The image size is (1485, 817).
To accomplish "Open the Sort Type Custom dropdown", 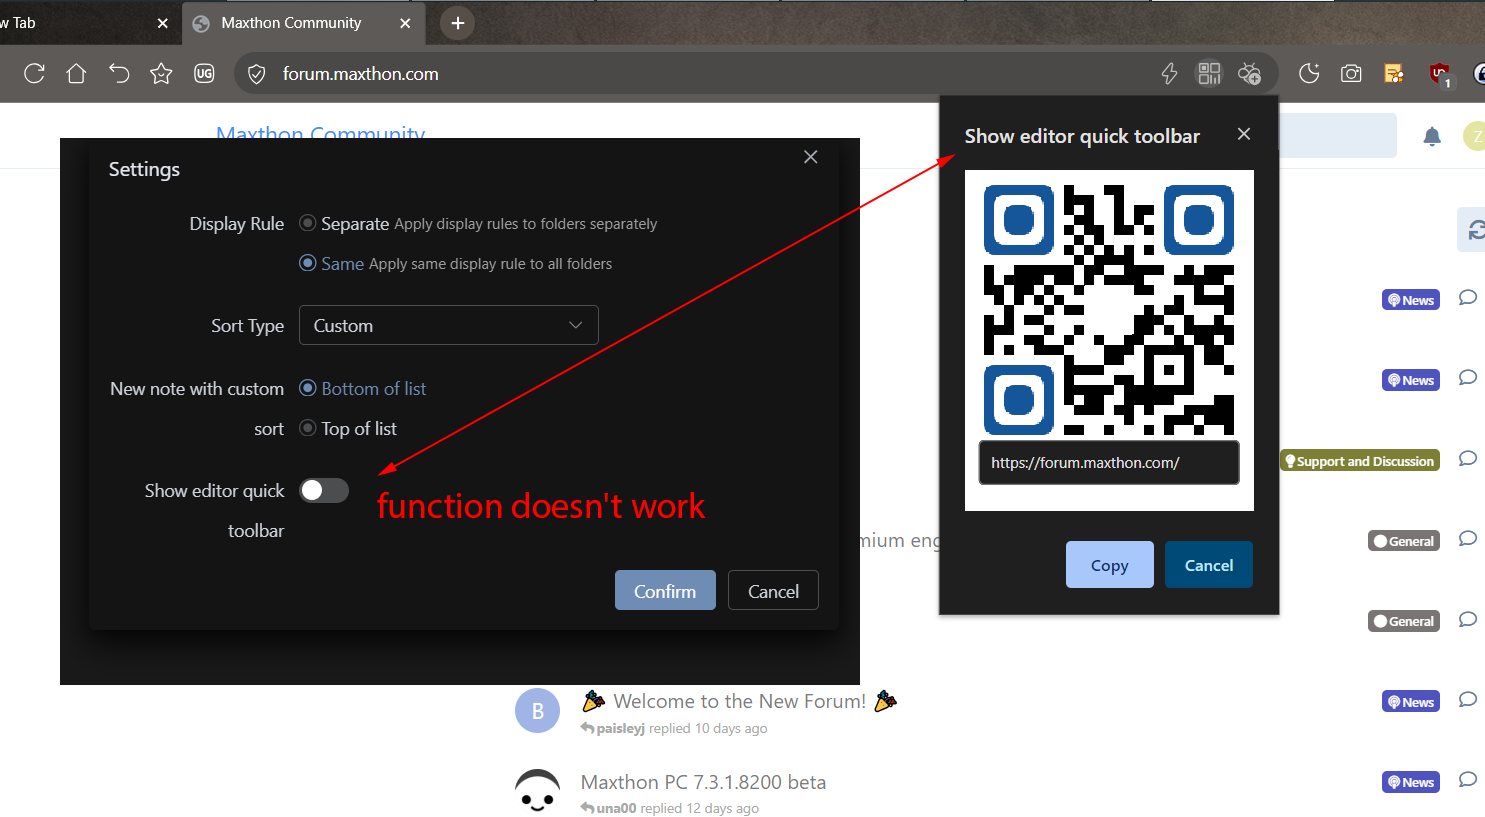I will [x=449, y=325].
